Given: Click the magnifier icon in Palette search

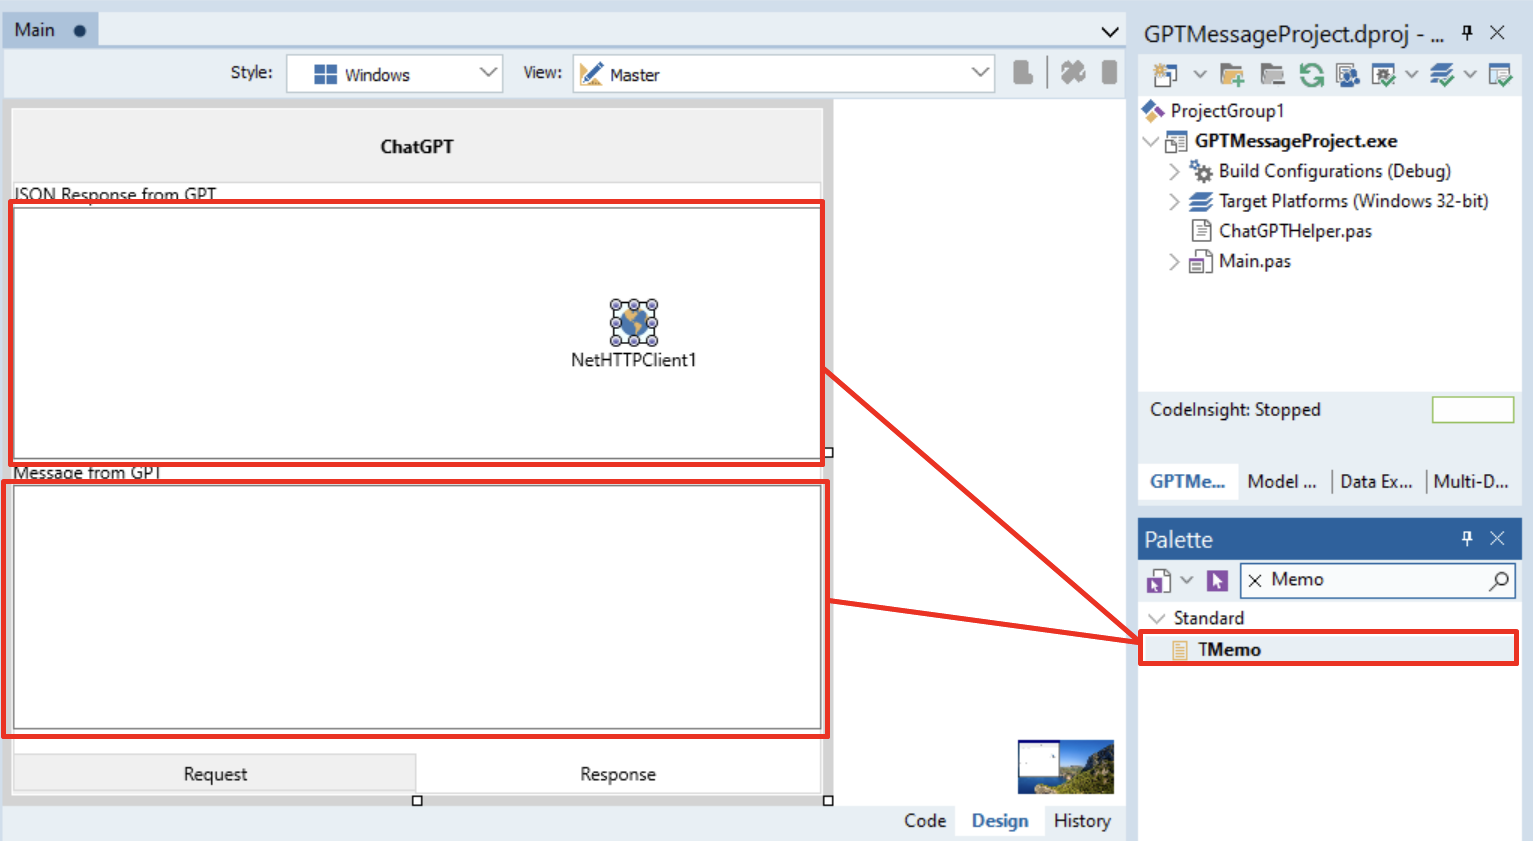Looking at the screenshot, I should (x=1499, y=580).
